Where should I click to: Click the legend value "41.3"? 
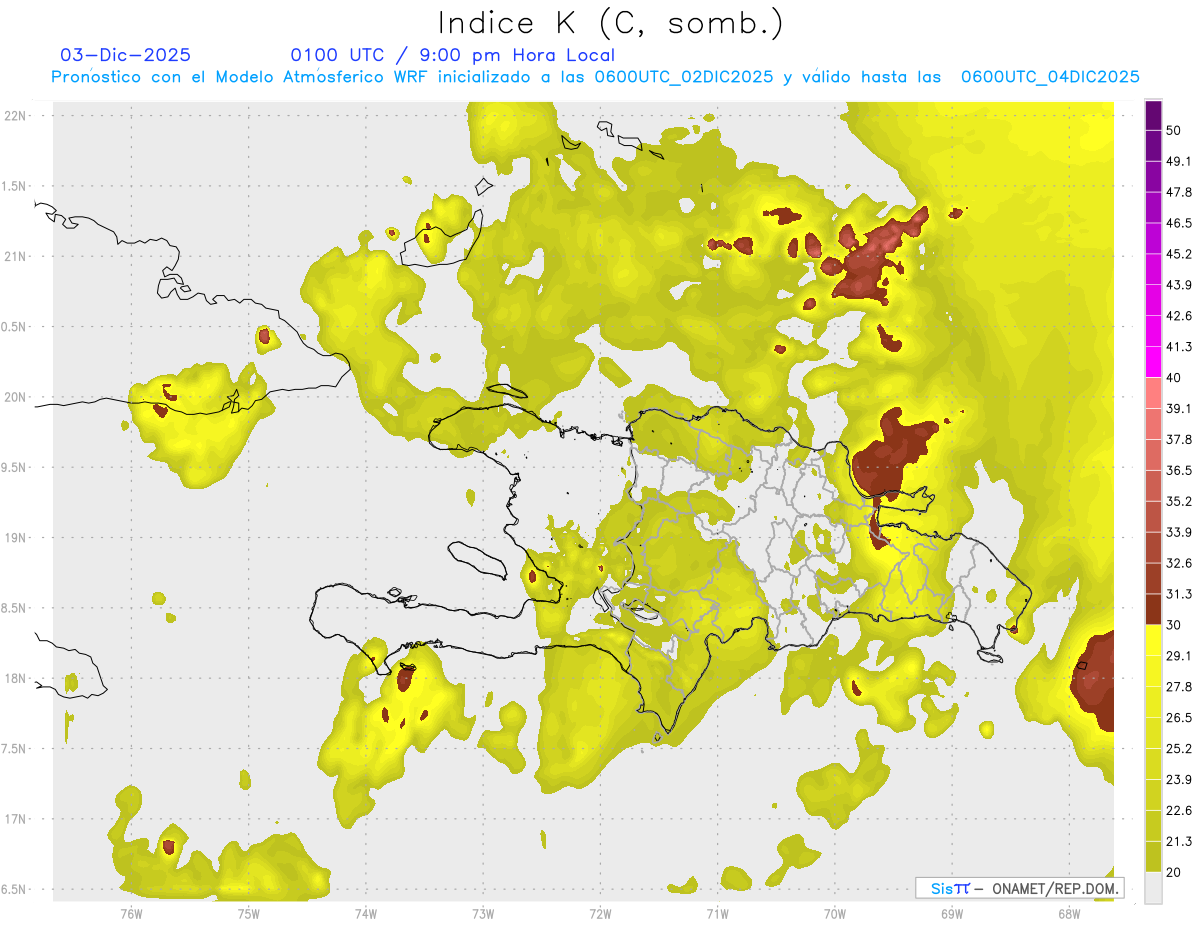(1179, 347)
